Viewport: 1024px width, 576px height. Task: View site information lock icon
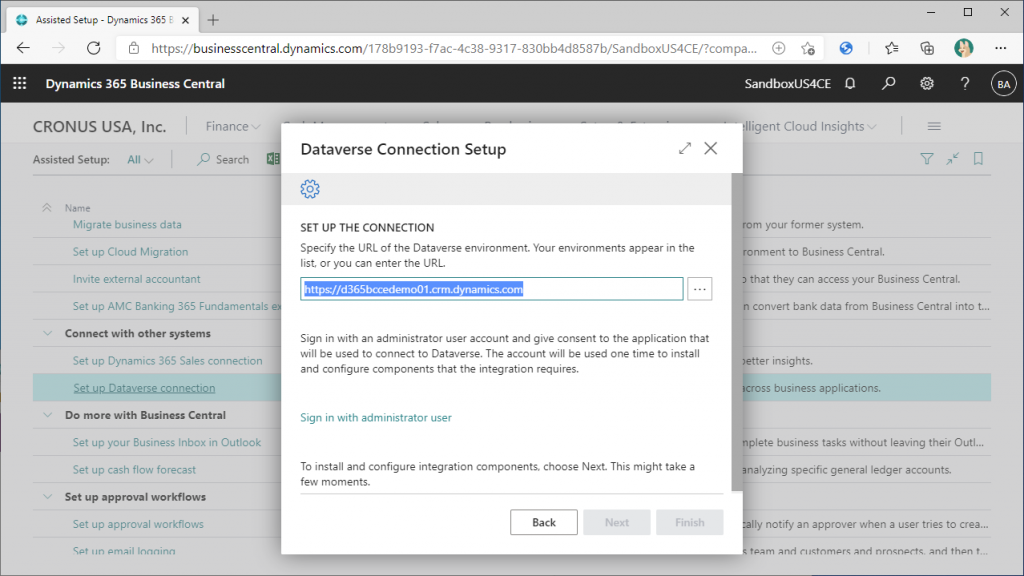tap(134, 48)
